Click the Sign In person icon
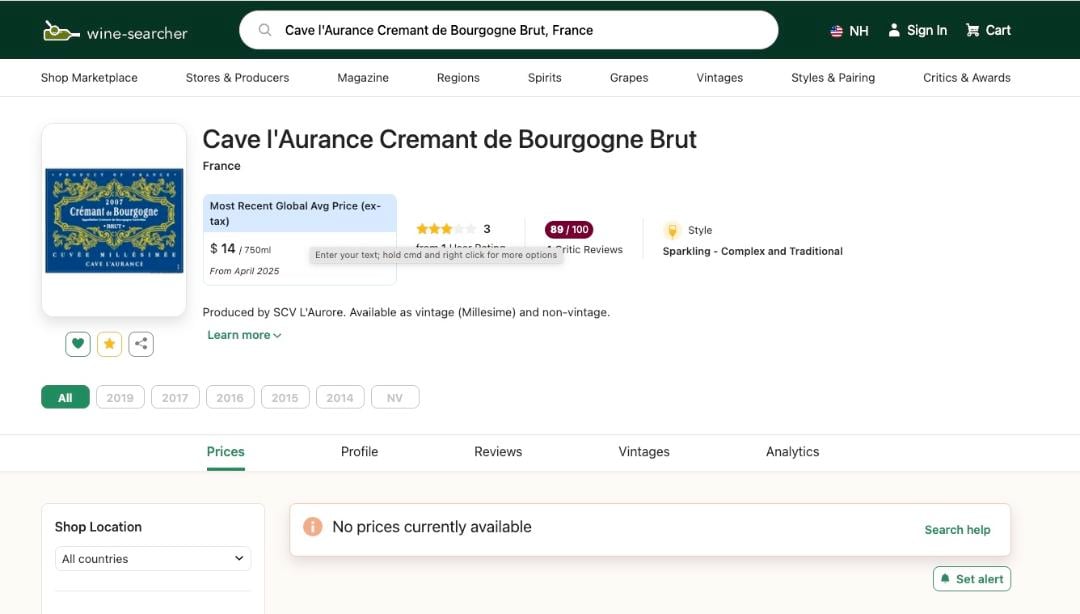 [x=894, y=30]
